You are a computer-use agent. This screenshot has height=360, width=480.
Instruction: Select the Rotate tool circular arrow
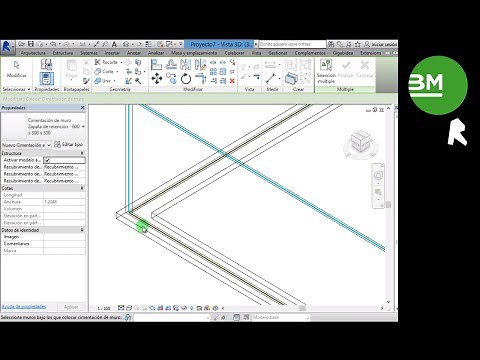(186, 79)
